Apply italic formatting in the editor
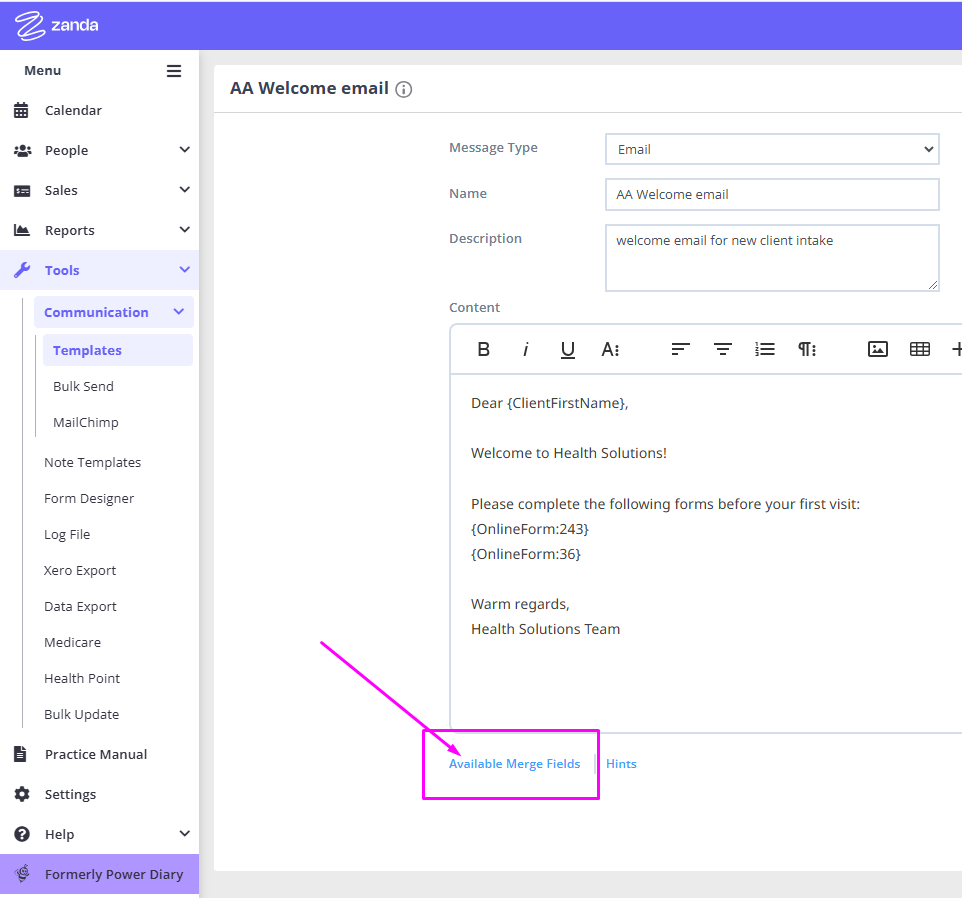Viewport: 962px width, 898px height. pos(526,349)
